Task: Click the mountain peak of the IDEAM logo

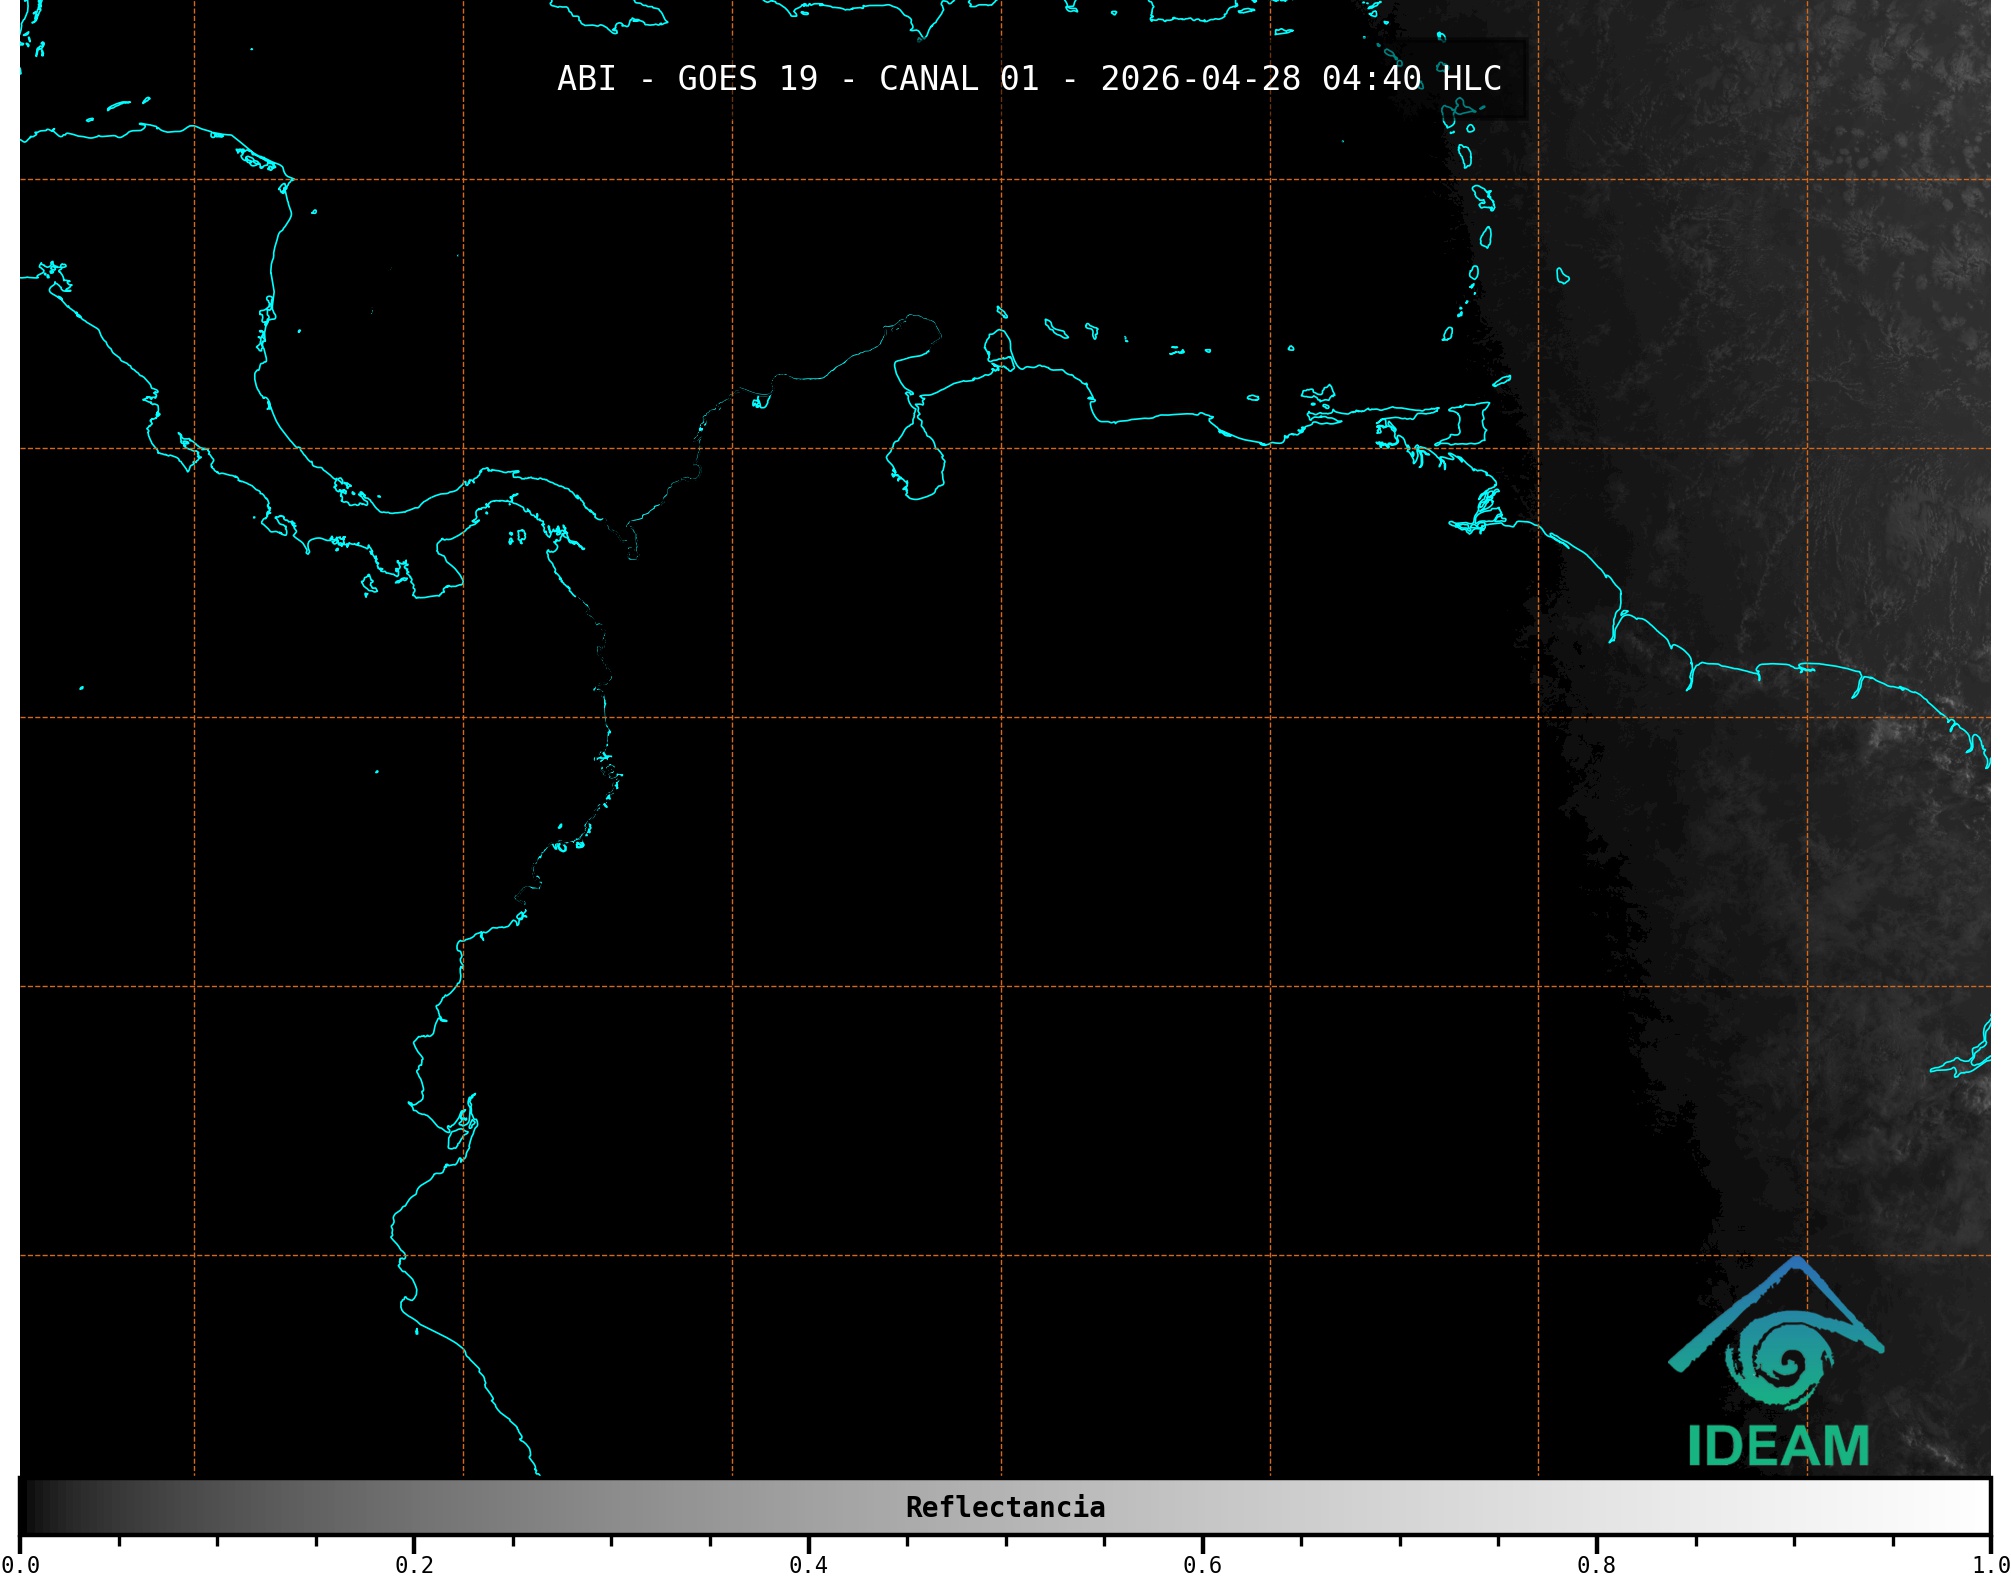Action: [x=1797, y=1264]
